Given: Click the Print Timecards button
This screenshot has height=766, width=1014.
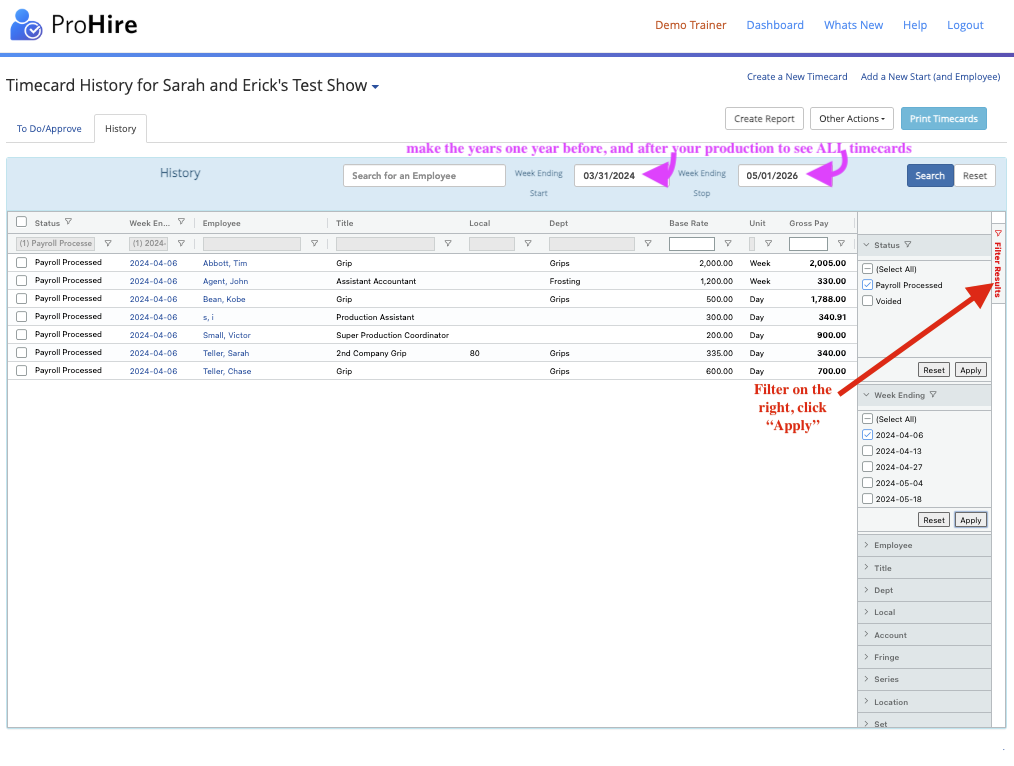Looking at the screenshot, I should [944, 119].
